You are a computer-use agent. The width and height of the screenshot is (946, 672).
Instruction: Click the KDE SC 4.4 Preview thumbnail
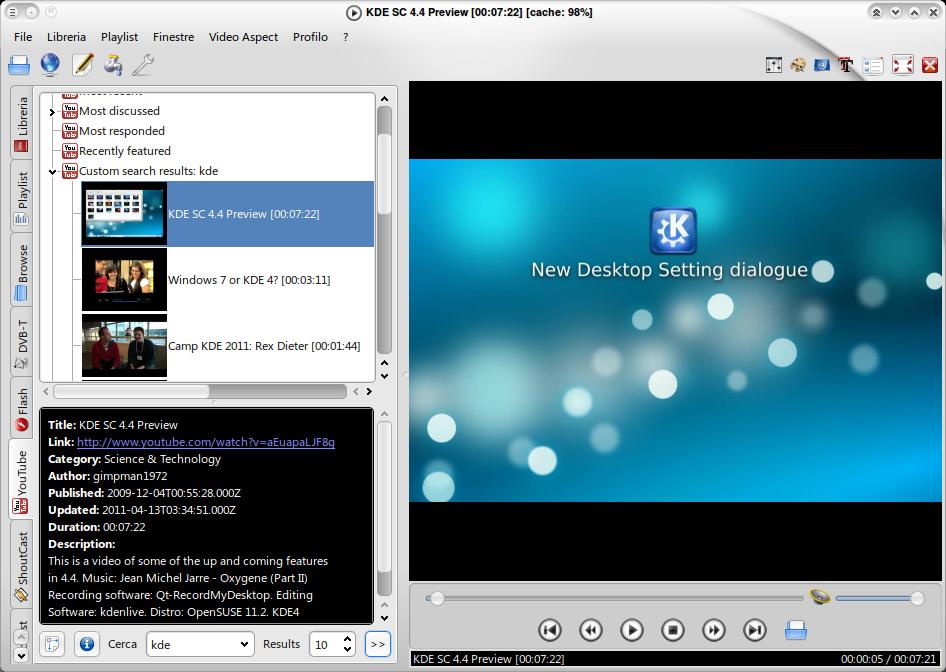(x=124, y=214)
